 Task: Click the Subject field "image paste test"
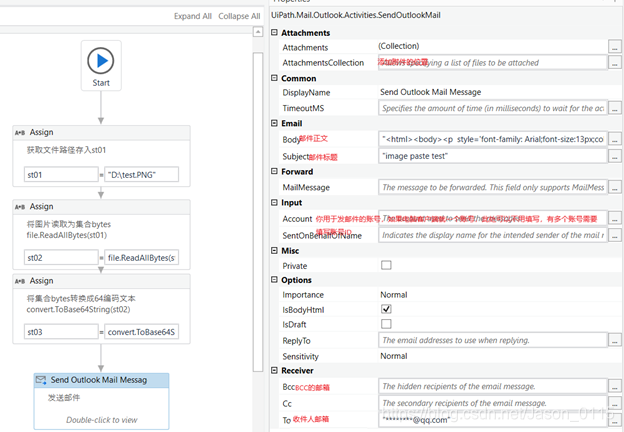click(x=493, y=156)
